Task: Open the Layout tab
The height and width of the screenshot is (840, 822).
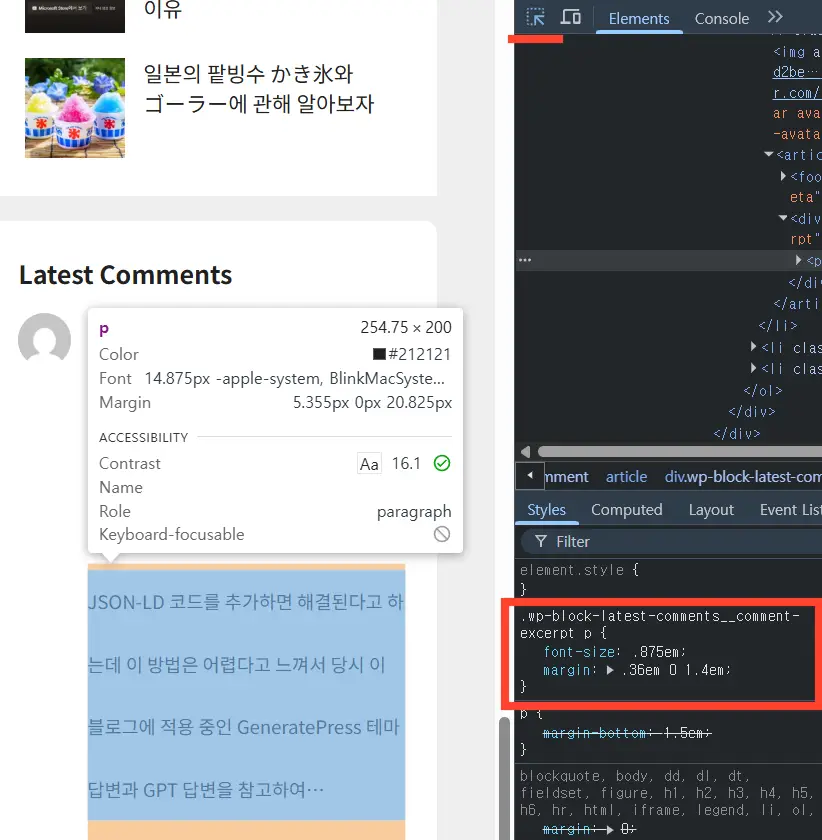Action: [711, 509]
